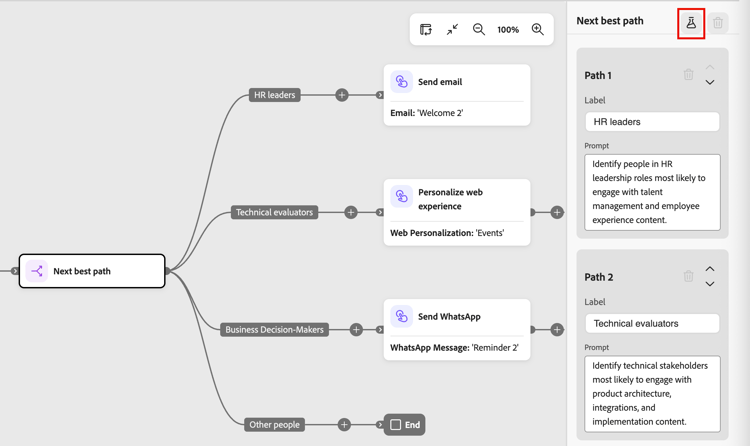This screenshot has width=750, height=446.
Task: Click the Web Personalization: 'Events' detail text
Action: pos(447,233)
